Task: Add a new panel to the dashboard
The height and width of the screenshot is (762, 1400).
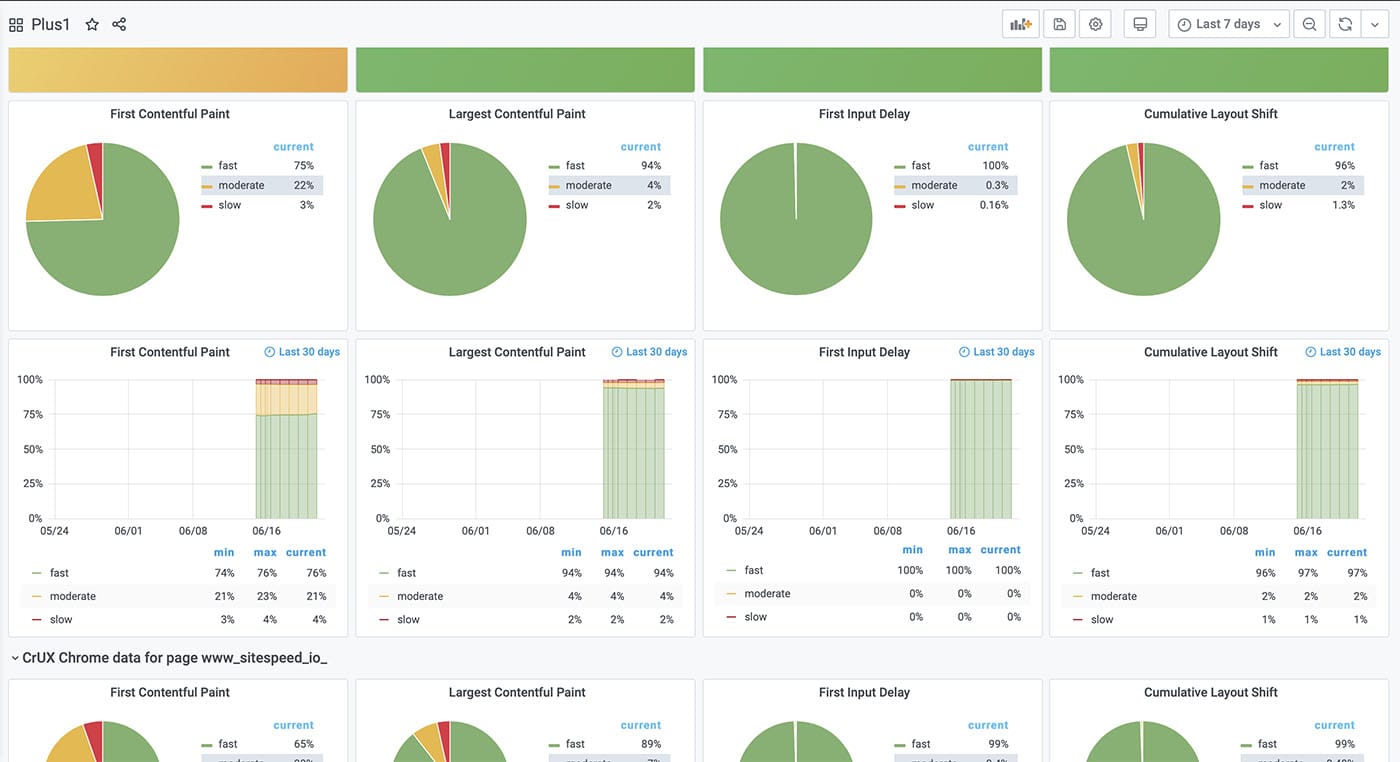Action: click(1021, 24)
